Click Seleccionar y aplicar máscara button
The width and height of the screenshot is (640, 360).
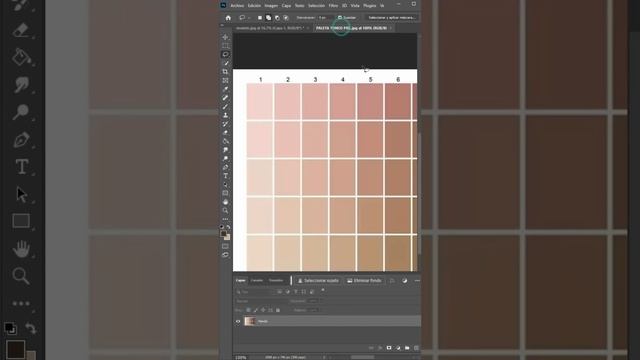tap(391, 18)
